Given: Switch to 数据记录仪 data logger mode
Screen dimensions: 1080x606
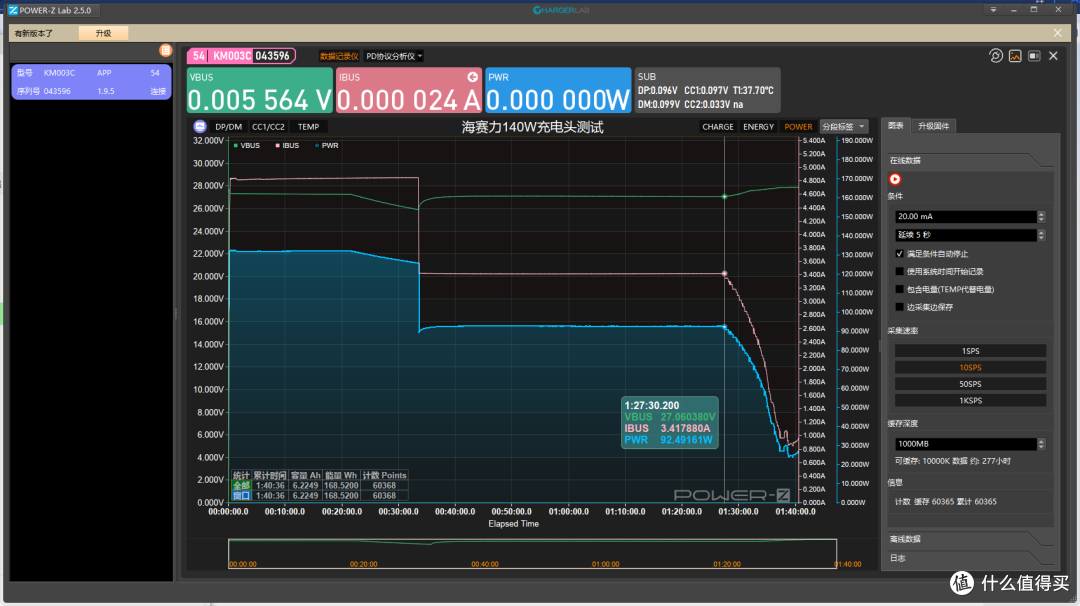Looking at the screenshot, I should (339, 56).
